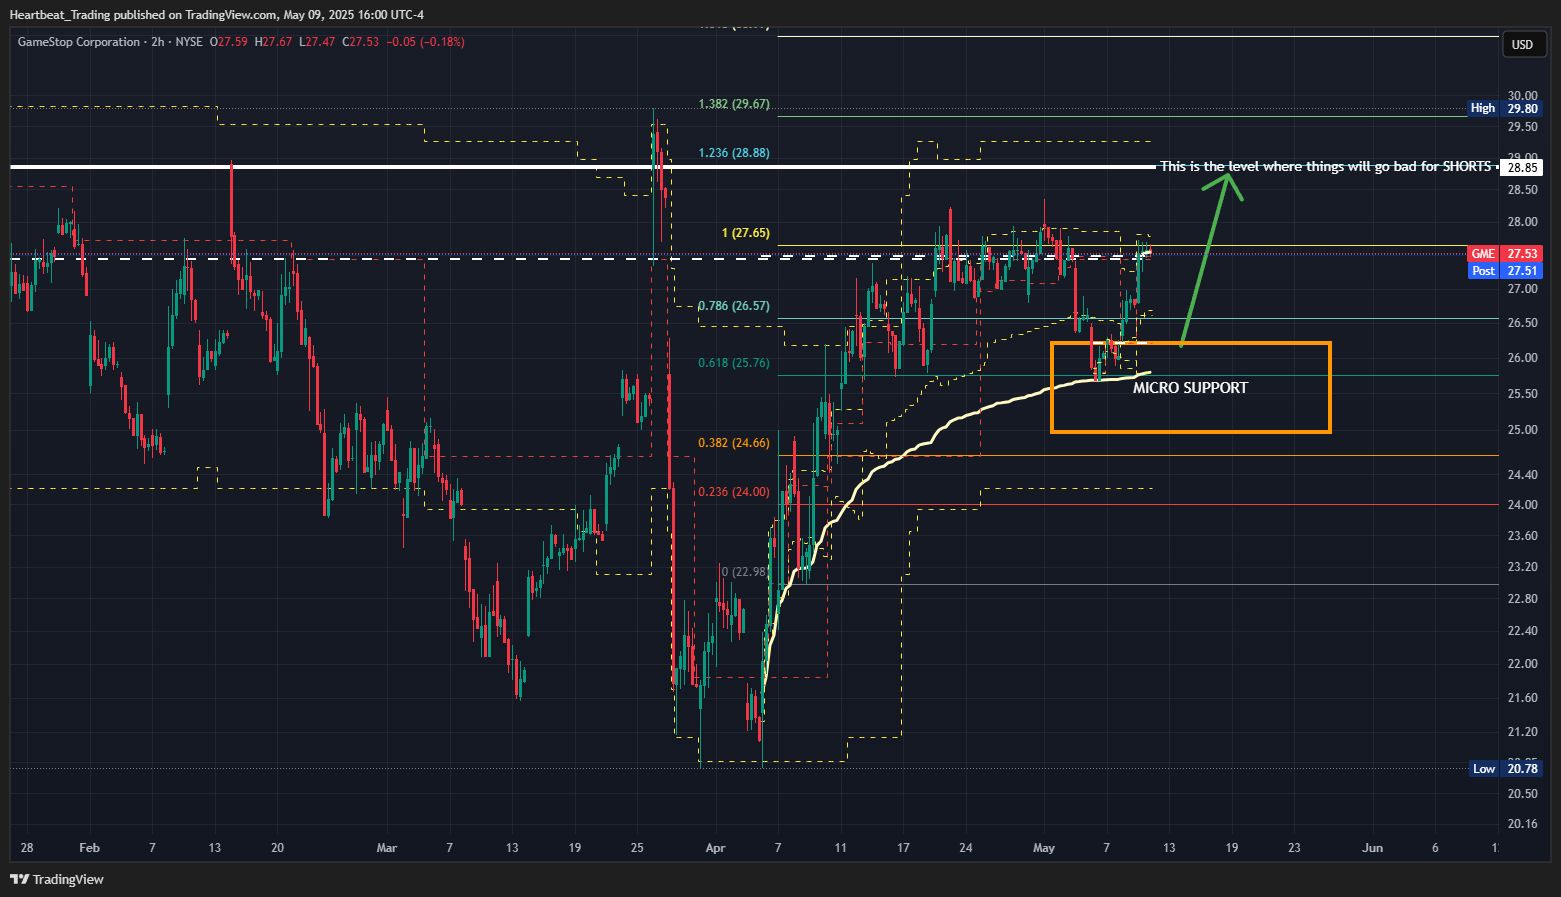
Task: Select the High 29.80 price label
Action: 1505,108
